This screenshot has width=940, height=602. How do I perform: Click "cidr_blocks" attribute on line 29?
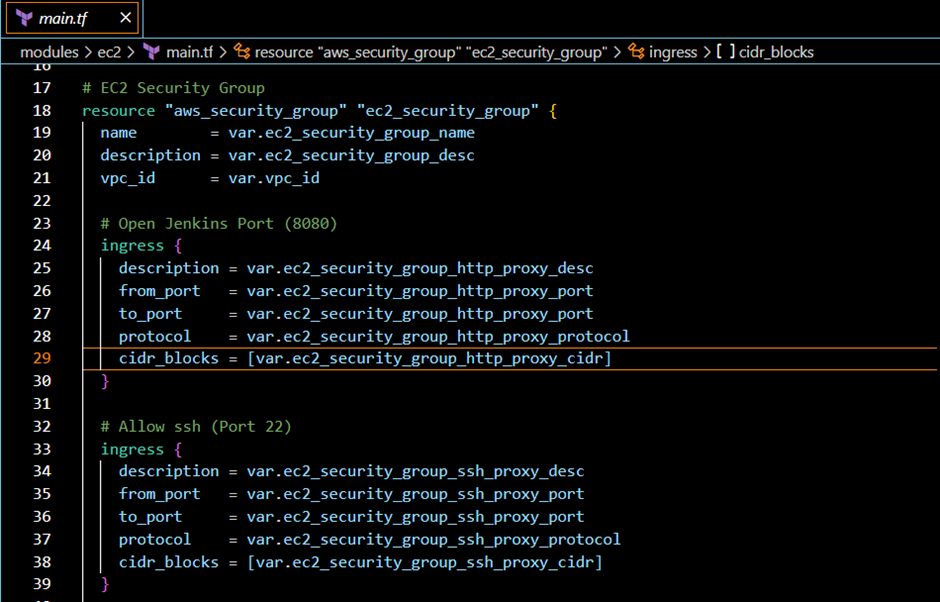(x=168, y=359)
